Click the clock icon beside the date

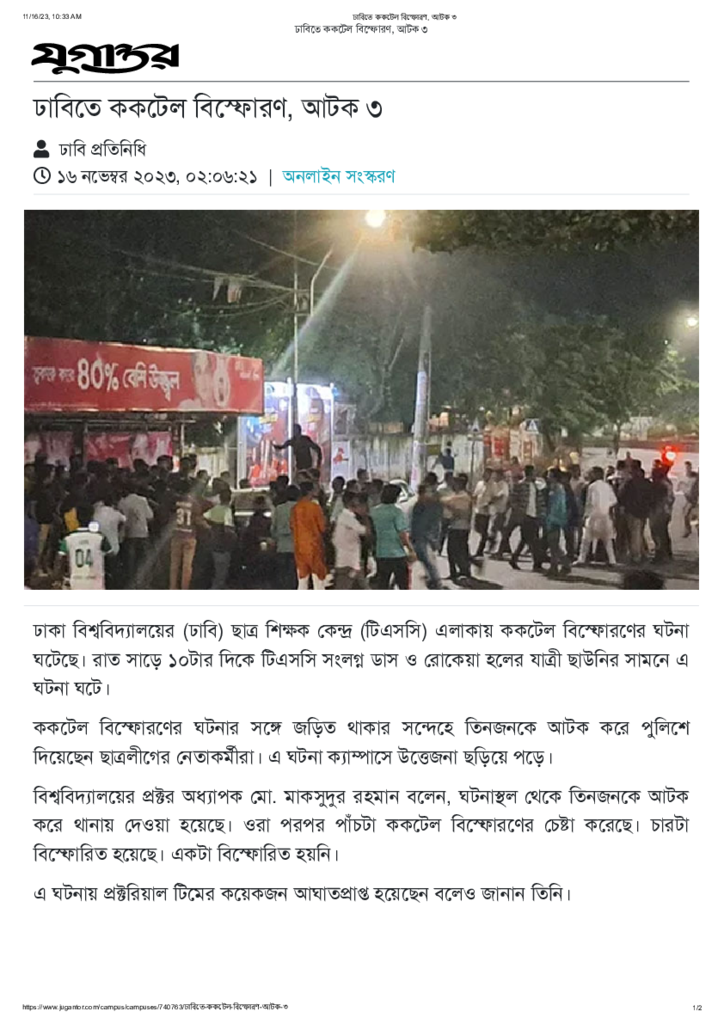pos(42,176)
